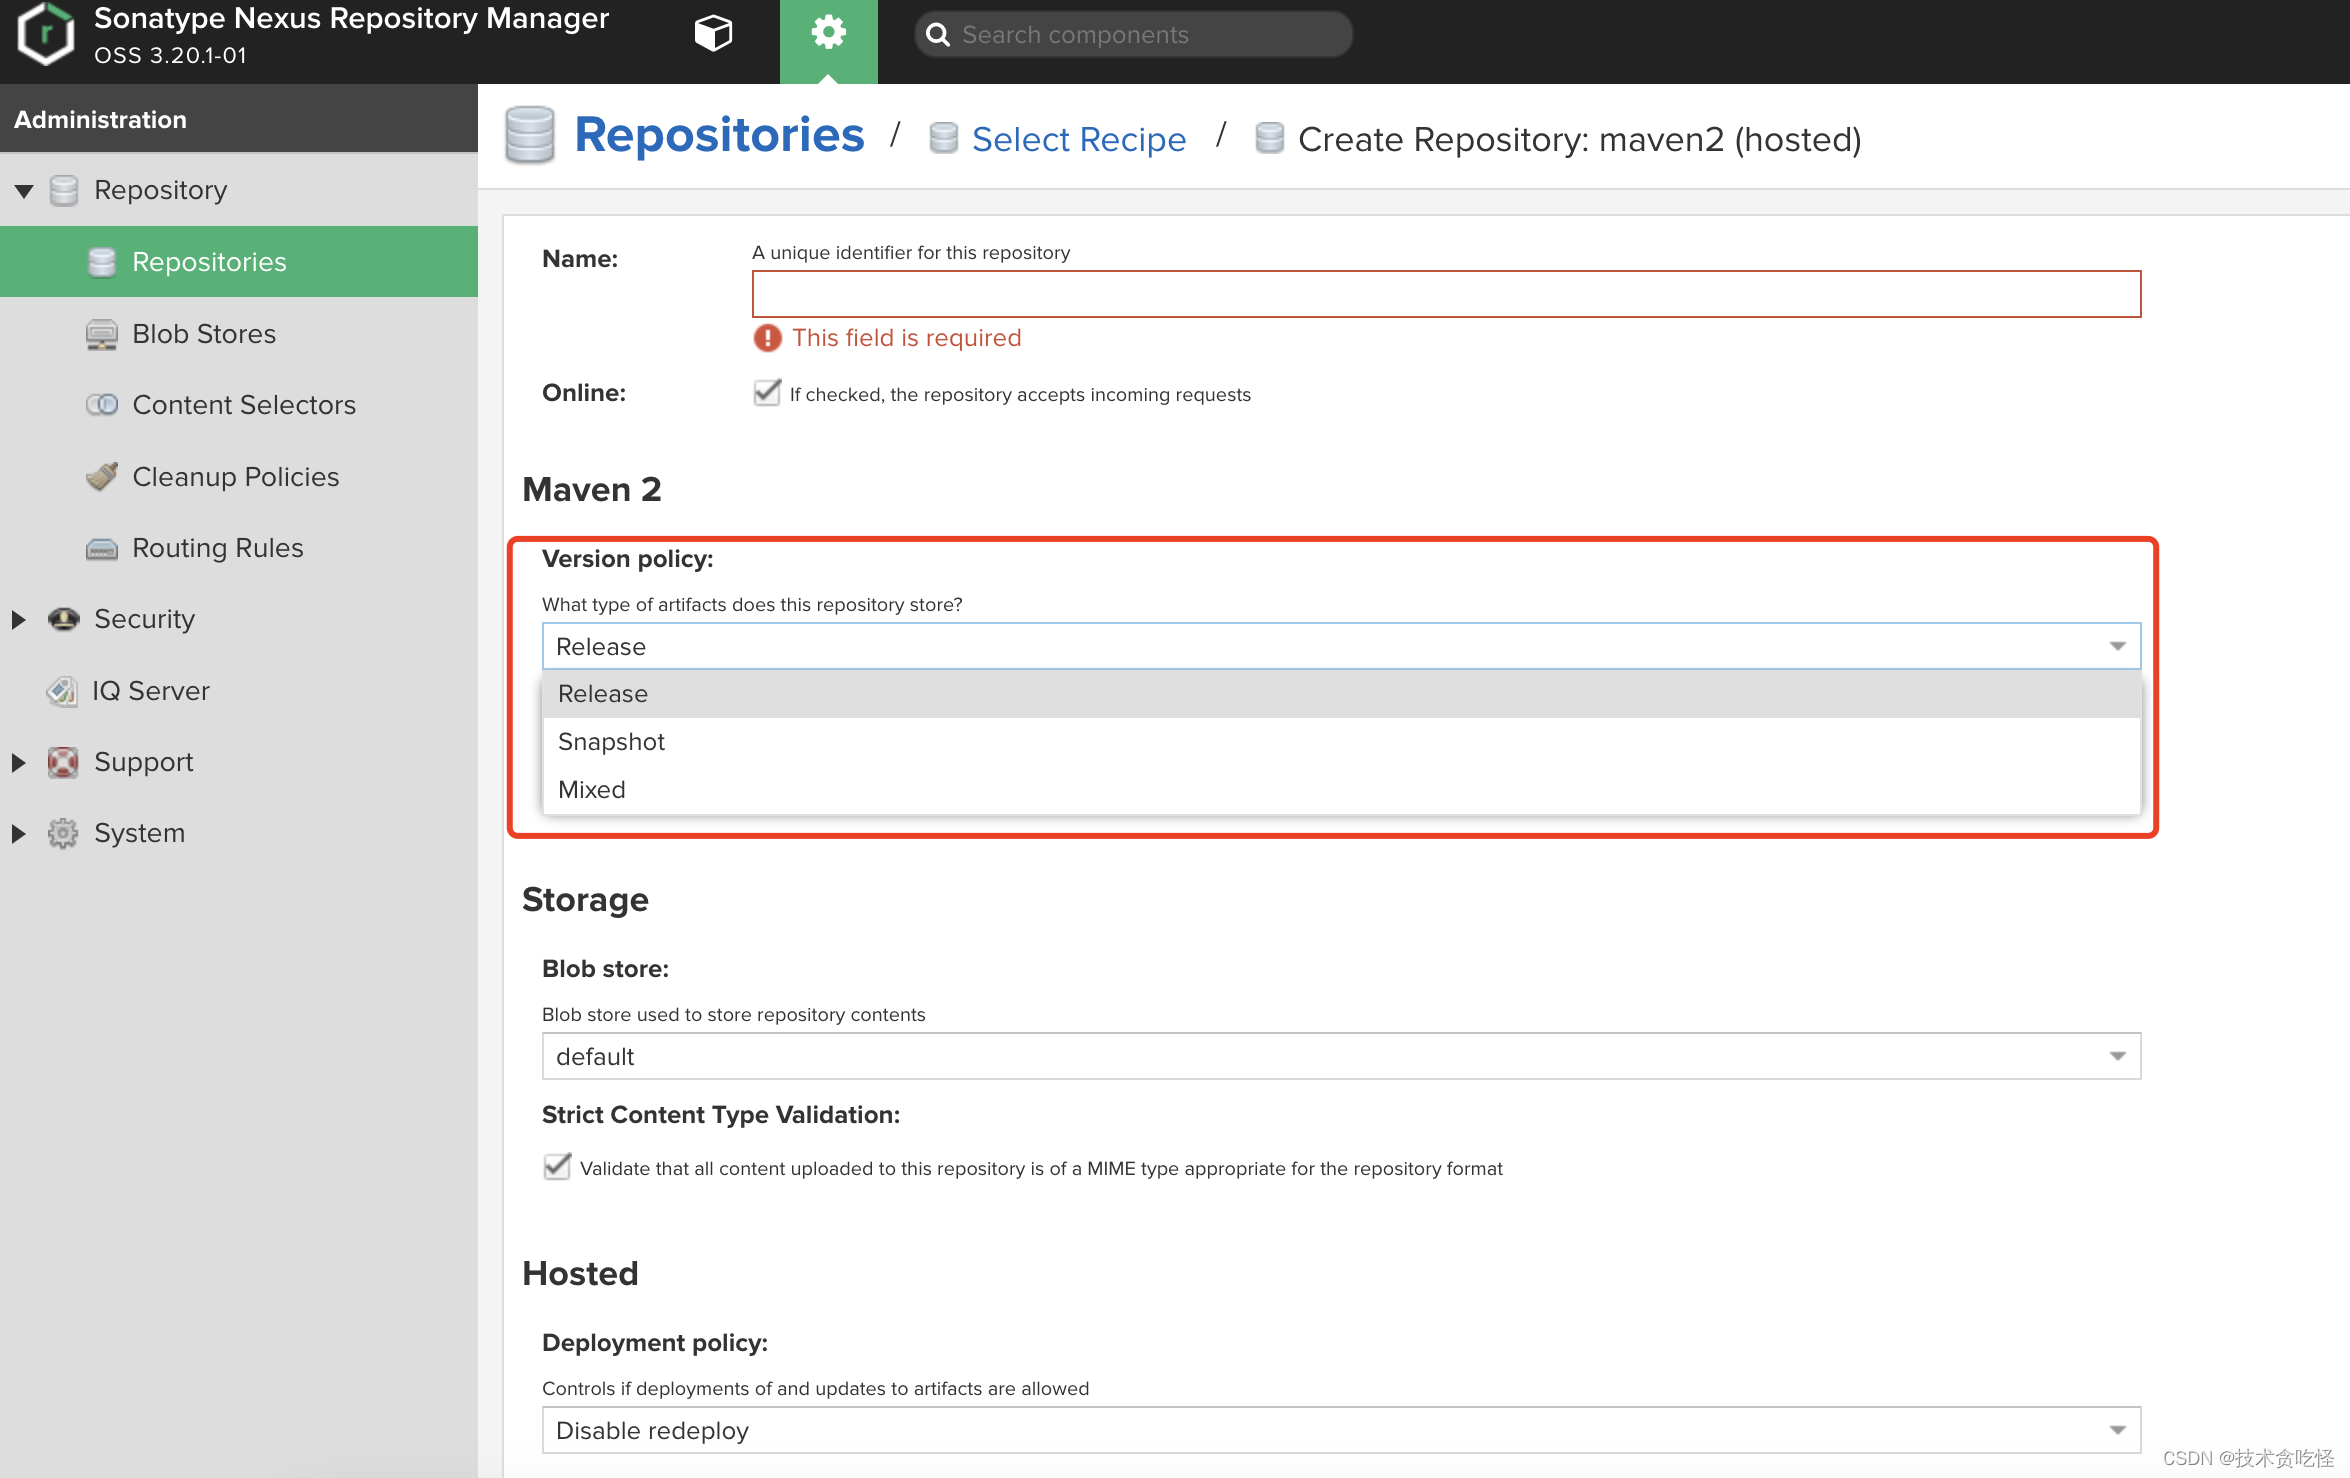Click the IQ Server icon in sidebar

[61, 691]
